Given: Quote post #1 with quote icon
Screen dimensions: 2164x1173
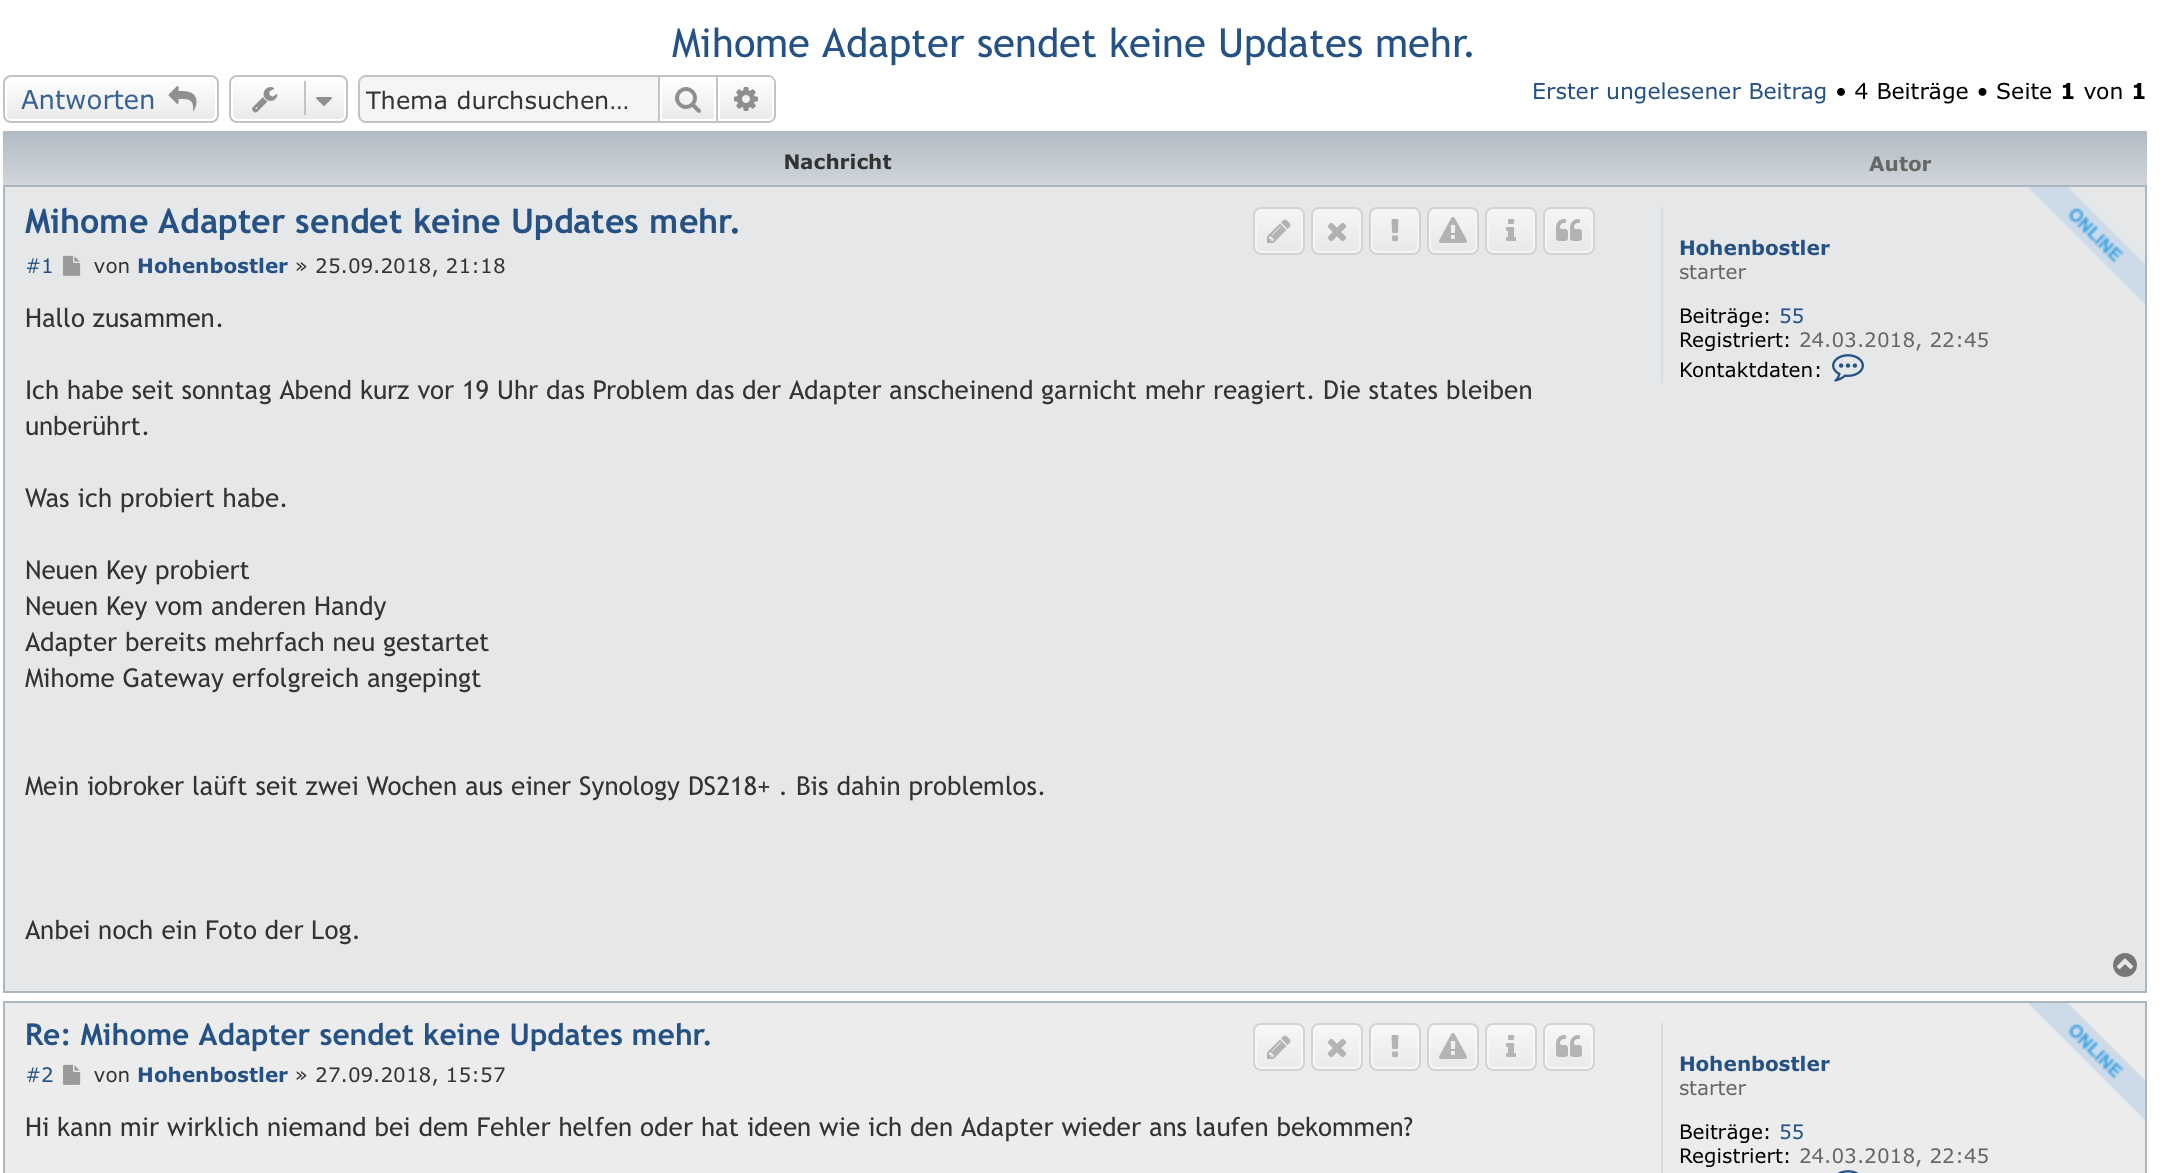Looking at the screenshot, I should (x=1569, y=232).
